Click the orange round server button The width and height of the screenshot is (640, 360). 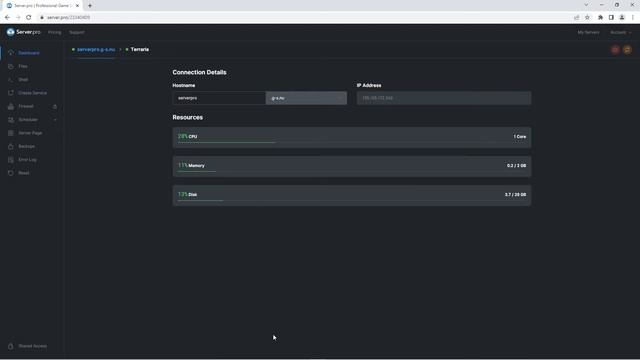coord(627,50)
